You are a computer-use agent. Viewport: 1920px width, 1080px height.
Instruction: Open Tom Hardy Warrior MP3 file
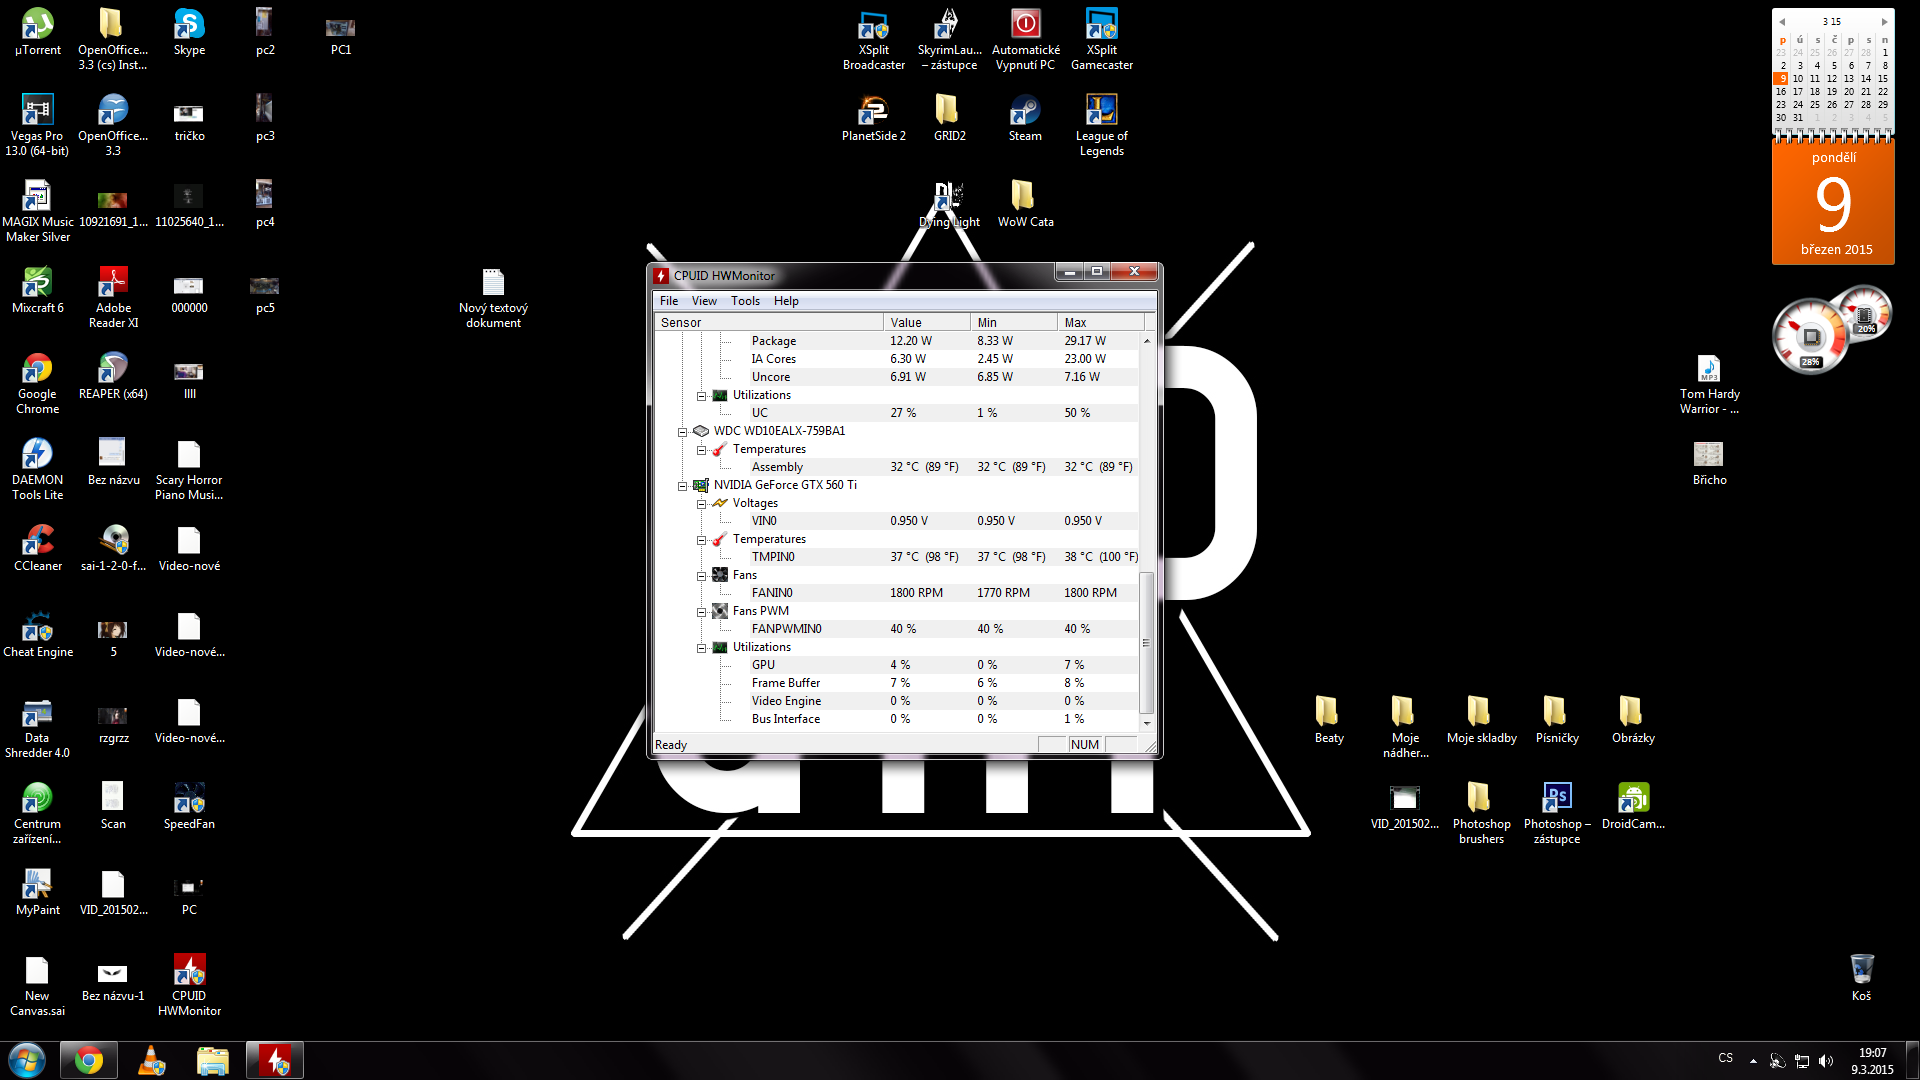[x=1709, y=383]
